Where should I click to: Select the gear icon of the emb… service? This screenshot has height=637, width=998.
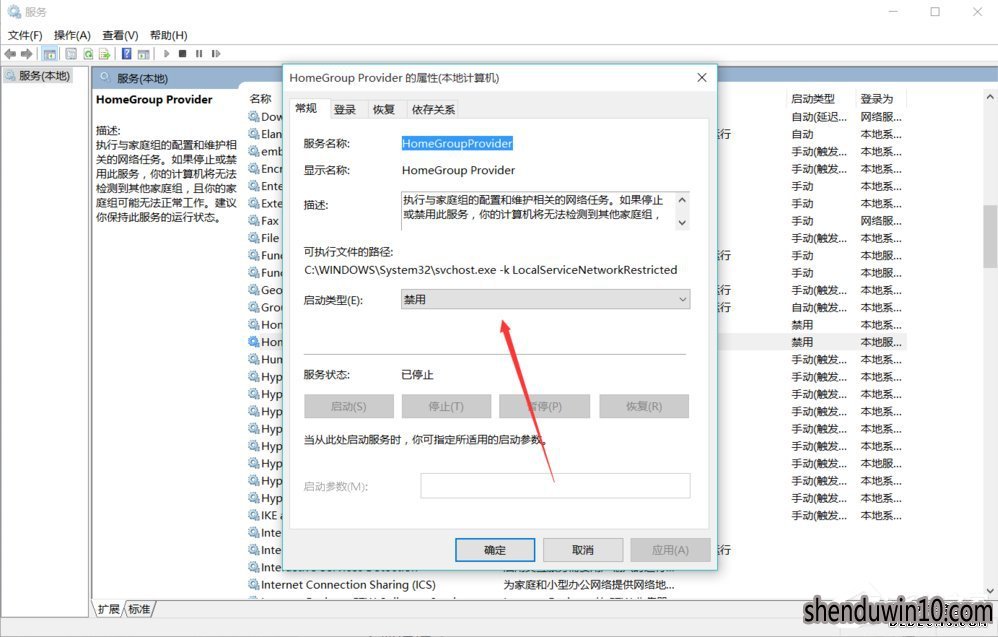254,151
